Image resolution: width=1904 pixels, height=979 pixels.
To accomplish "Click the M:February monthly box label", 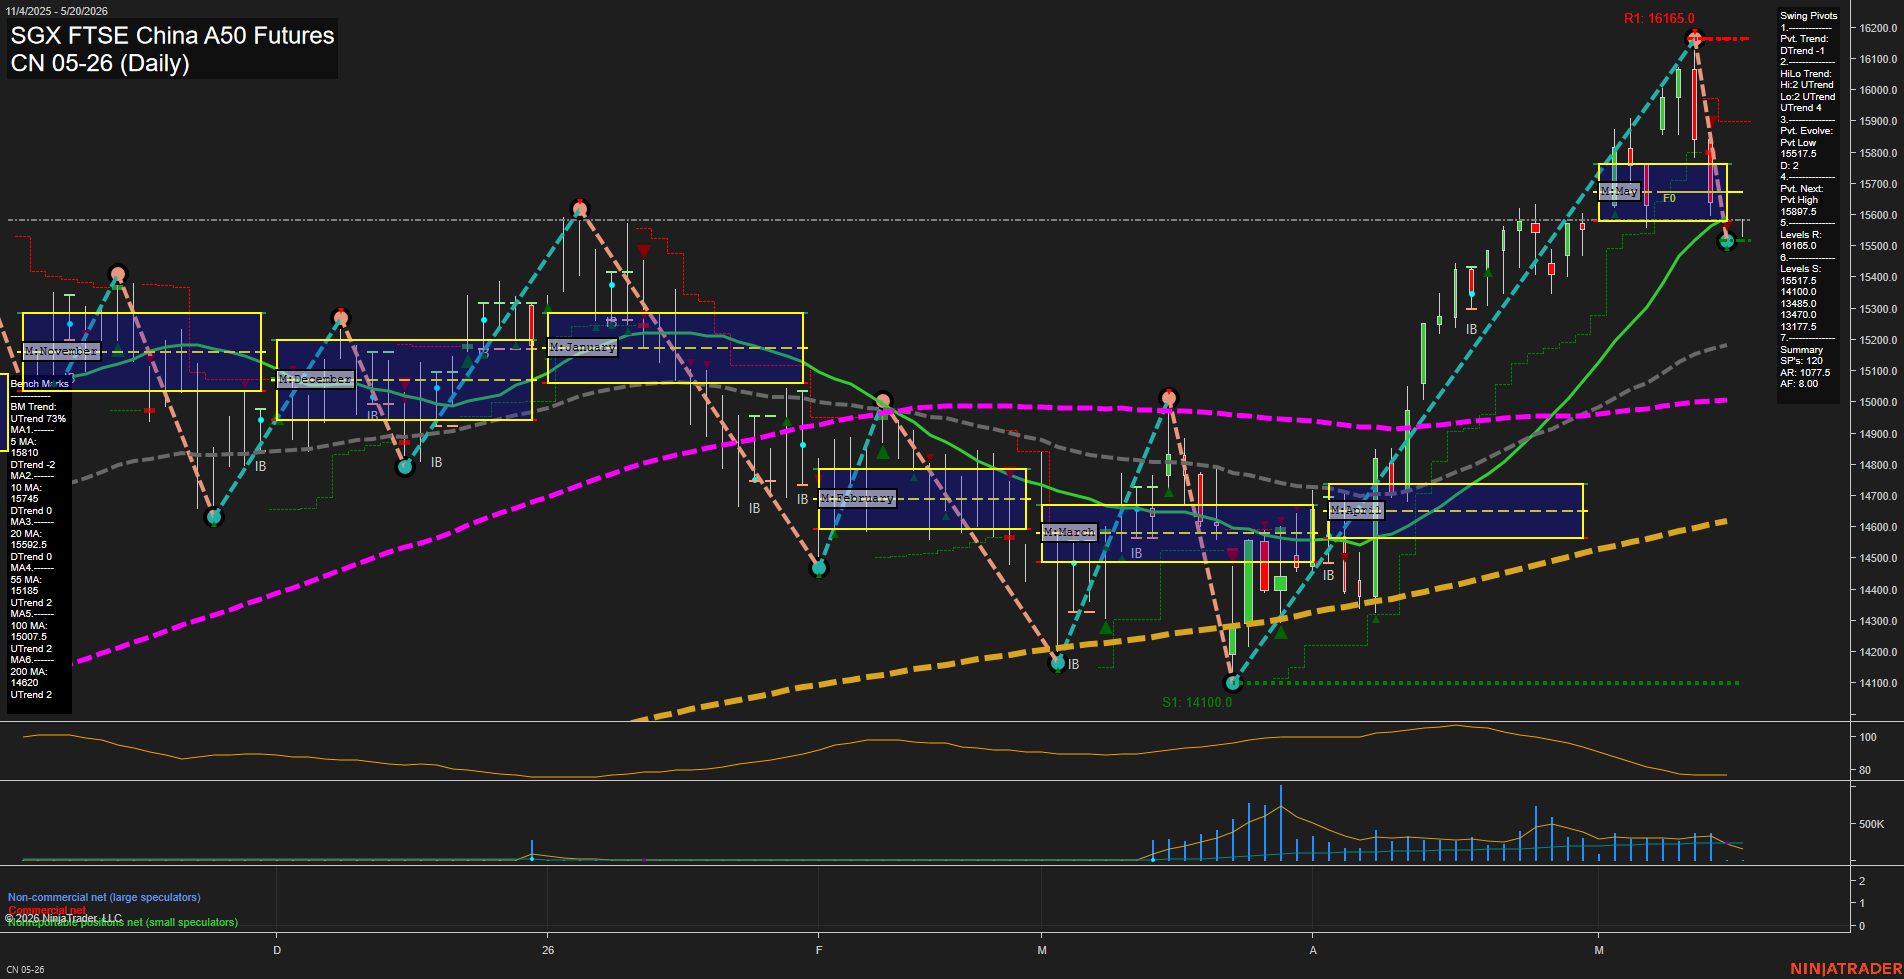I will (858, 498).
